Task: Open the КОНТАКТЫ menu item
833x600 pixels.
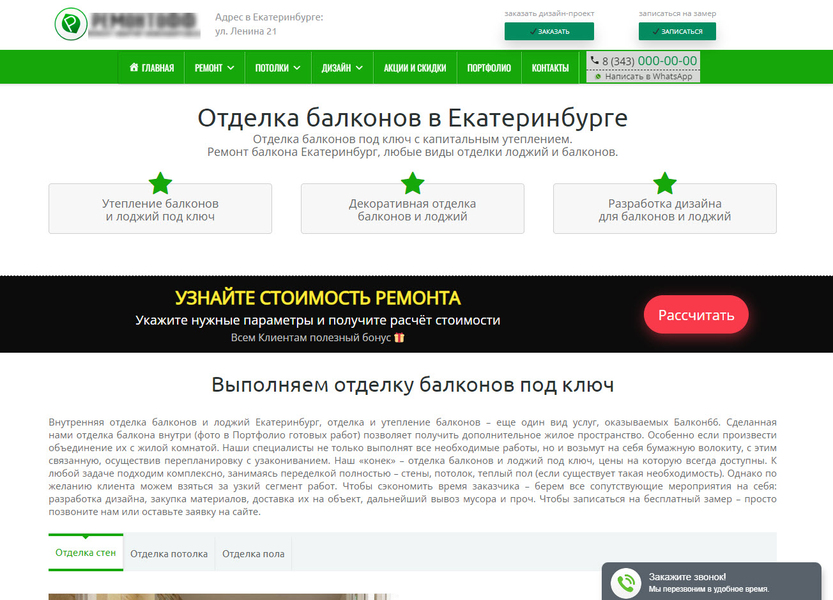Action: point(550,67)
